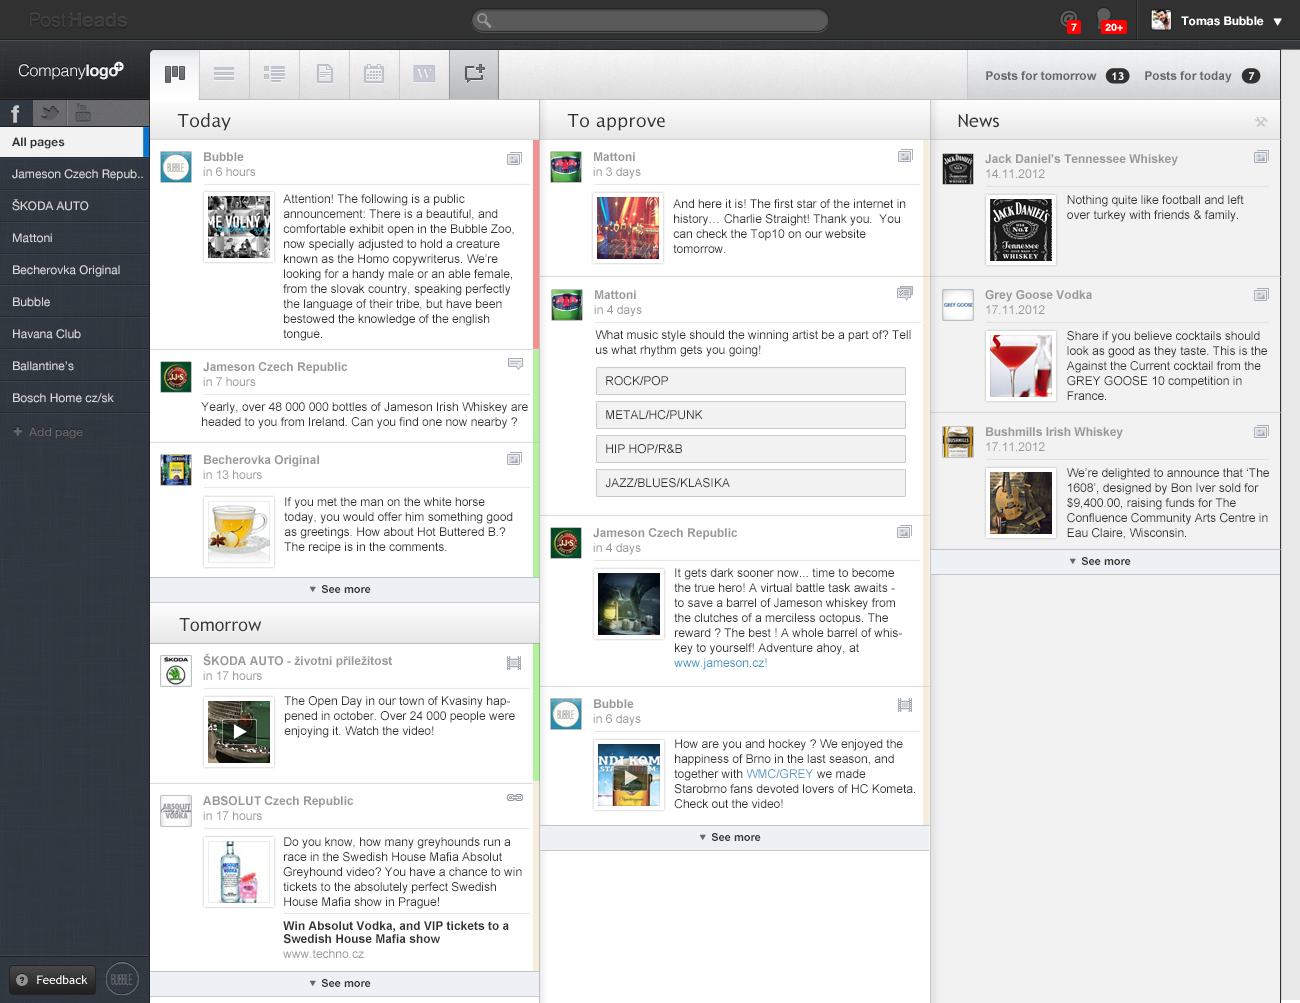The width and height of the screenshot is (1300, 1003).
Task: Open the document page view
Action: [x=324, y=74]
